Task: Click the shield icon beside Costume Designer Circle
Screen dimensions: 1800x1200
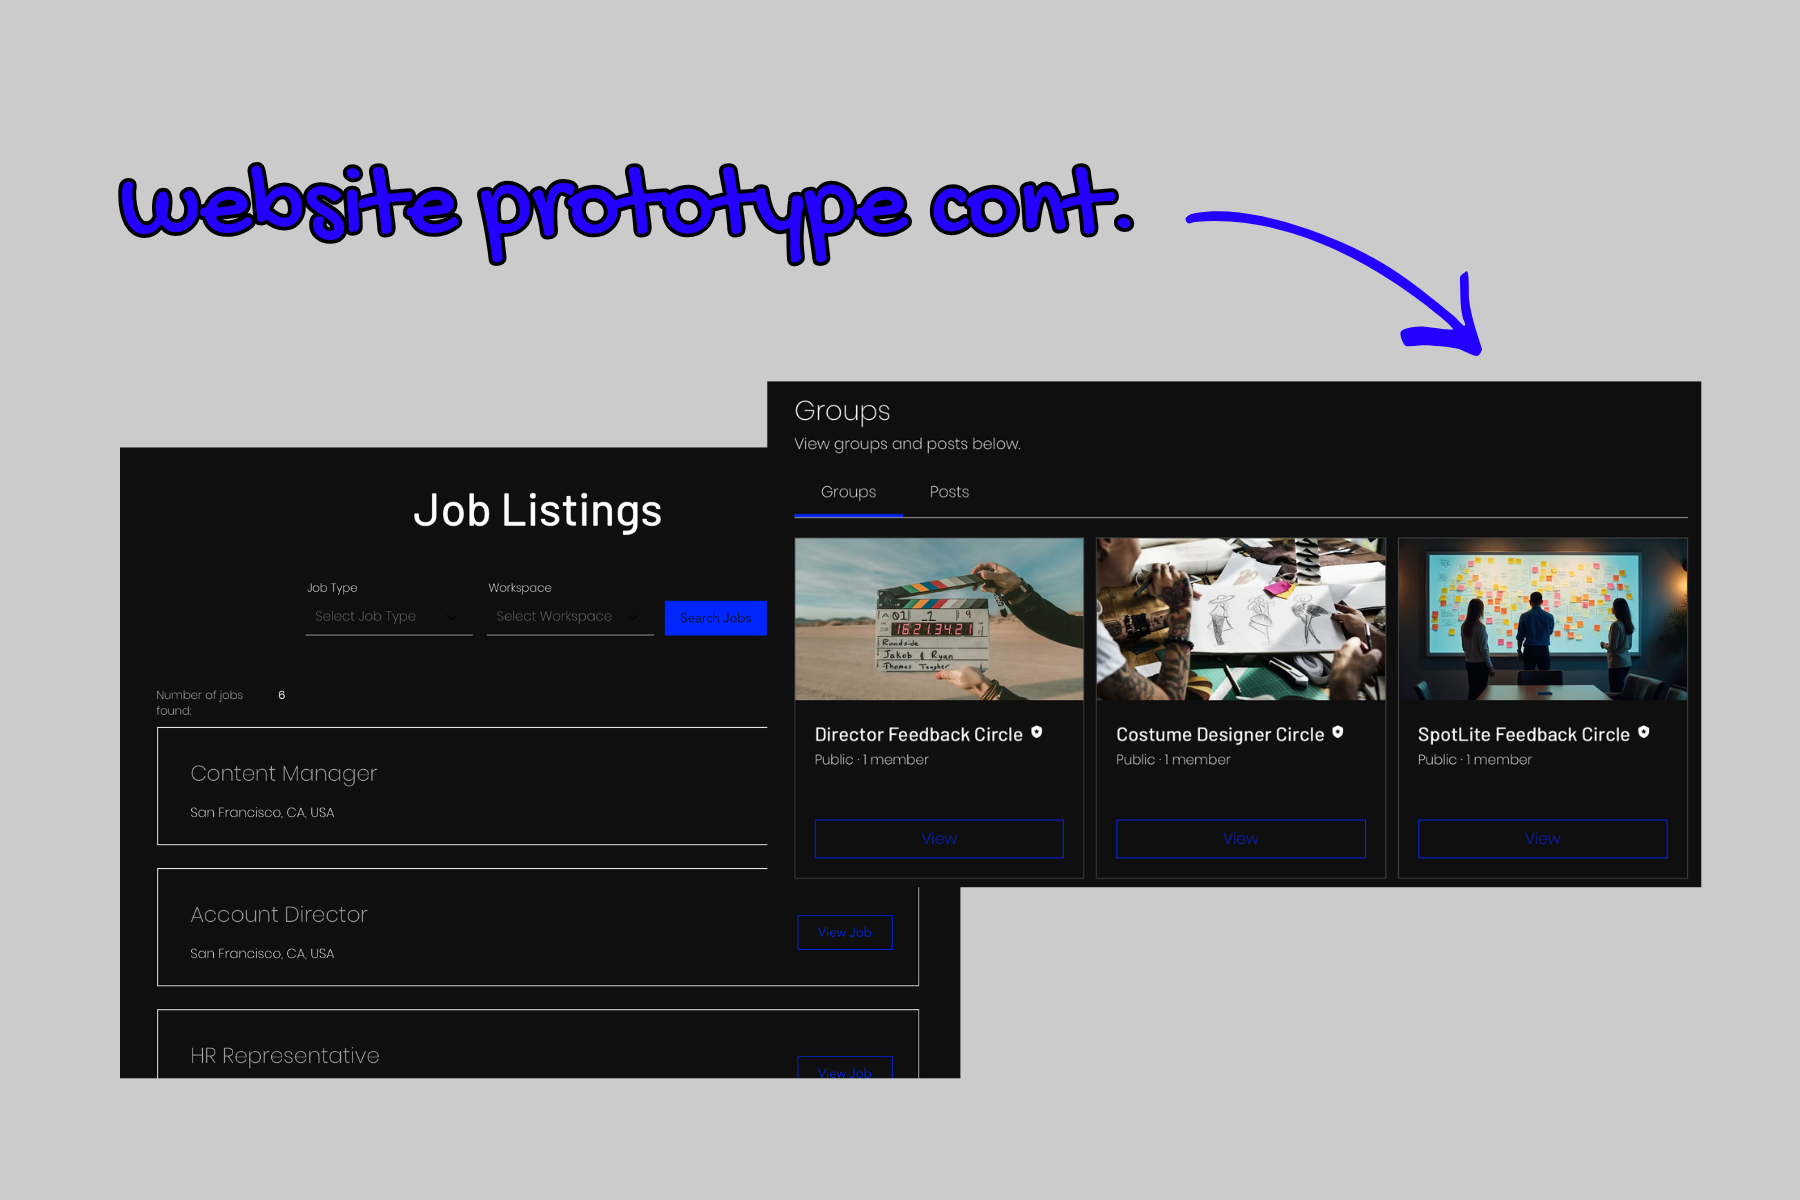Action: coord(1337,733)
